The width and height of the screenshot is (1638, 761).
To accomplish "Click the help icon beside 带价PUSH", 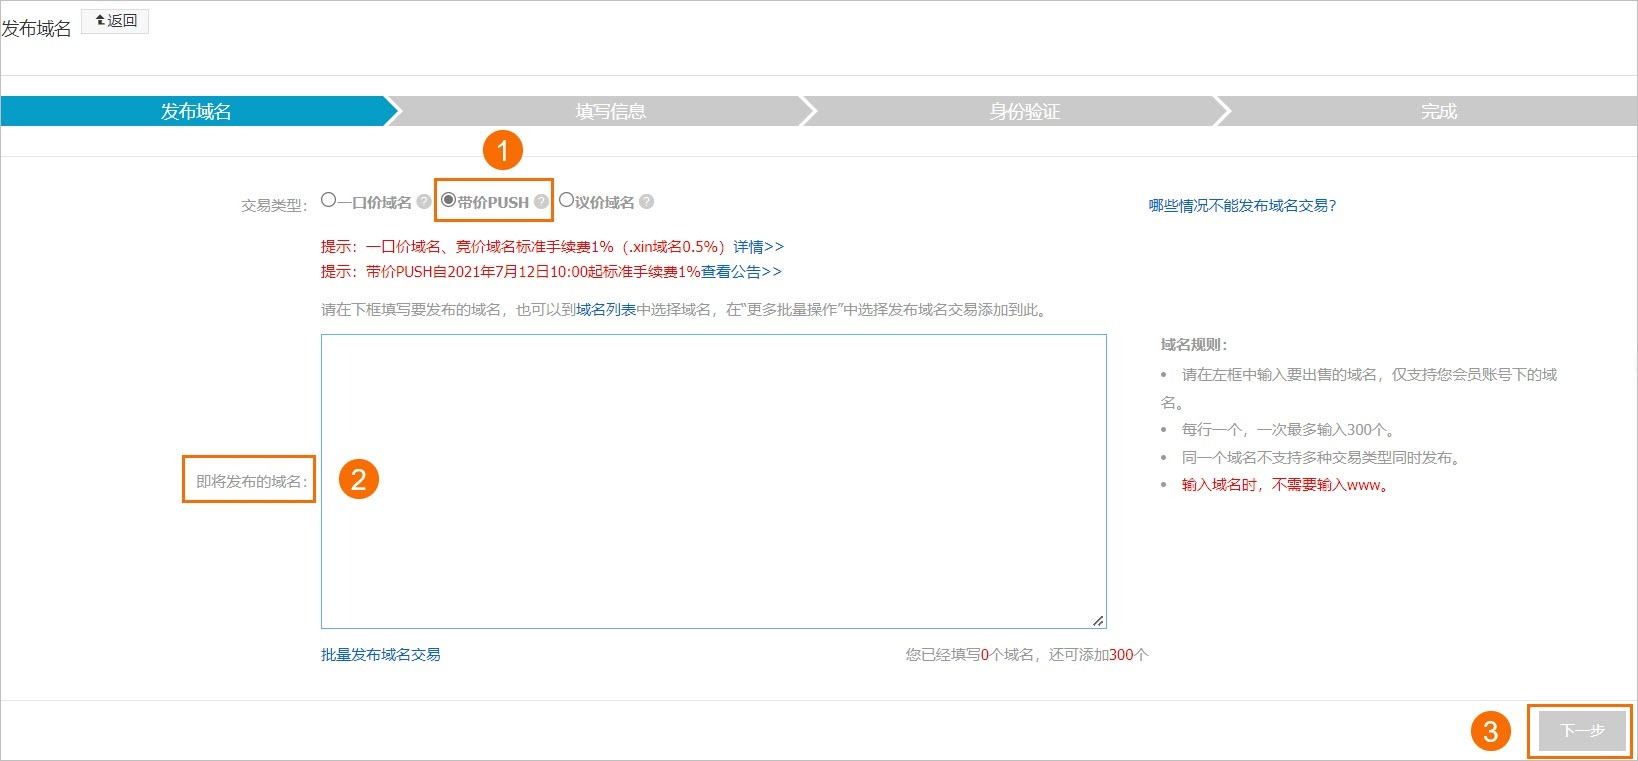I will [541, 202].
